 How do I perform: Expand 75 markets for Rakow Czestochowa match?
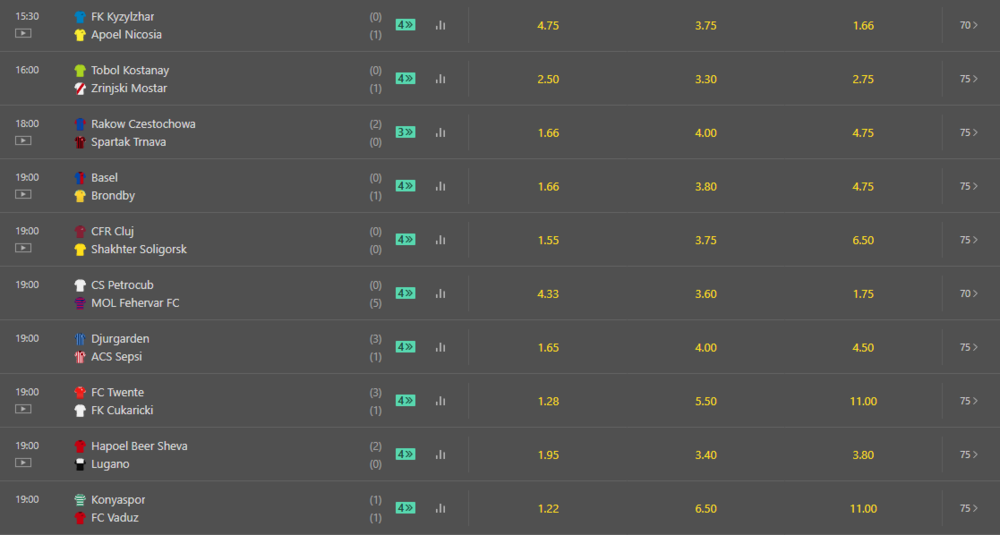tap(968, 132)
